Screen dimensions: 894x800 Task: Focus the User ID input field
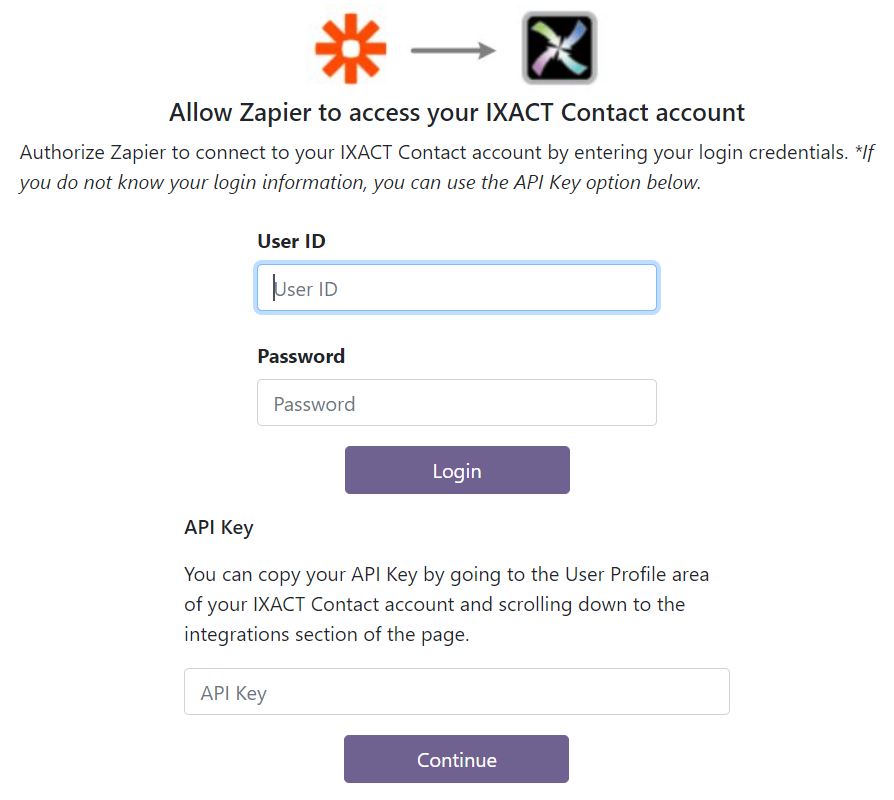(x=457, y=287)
